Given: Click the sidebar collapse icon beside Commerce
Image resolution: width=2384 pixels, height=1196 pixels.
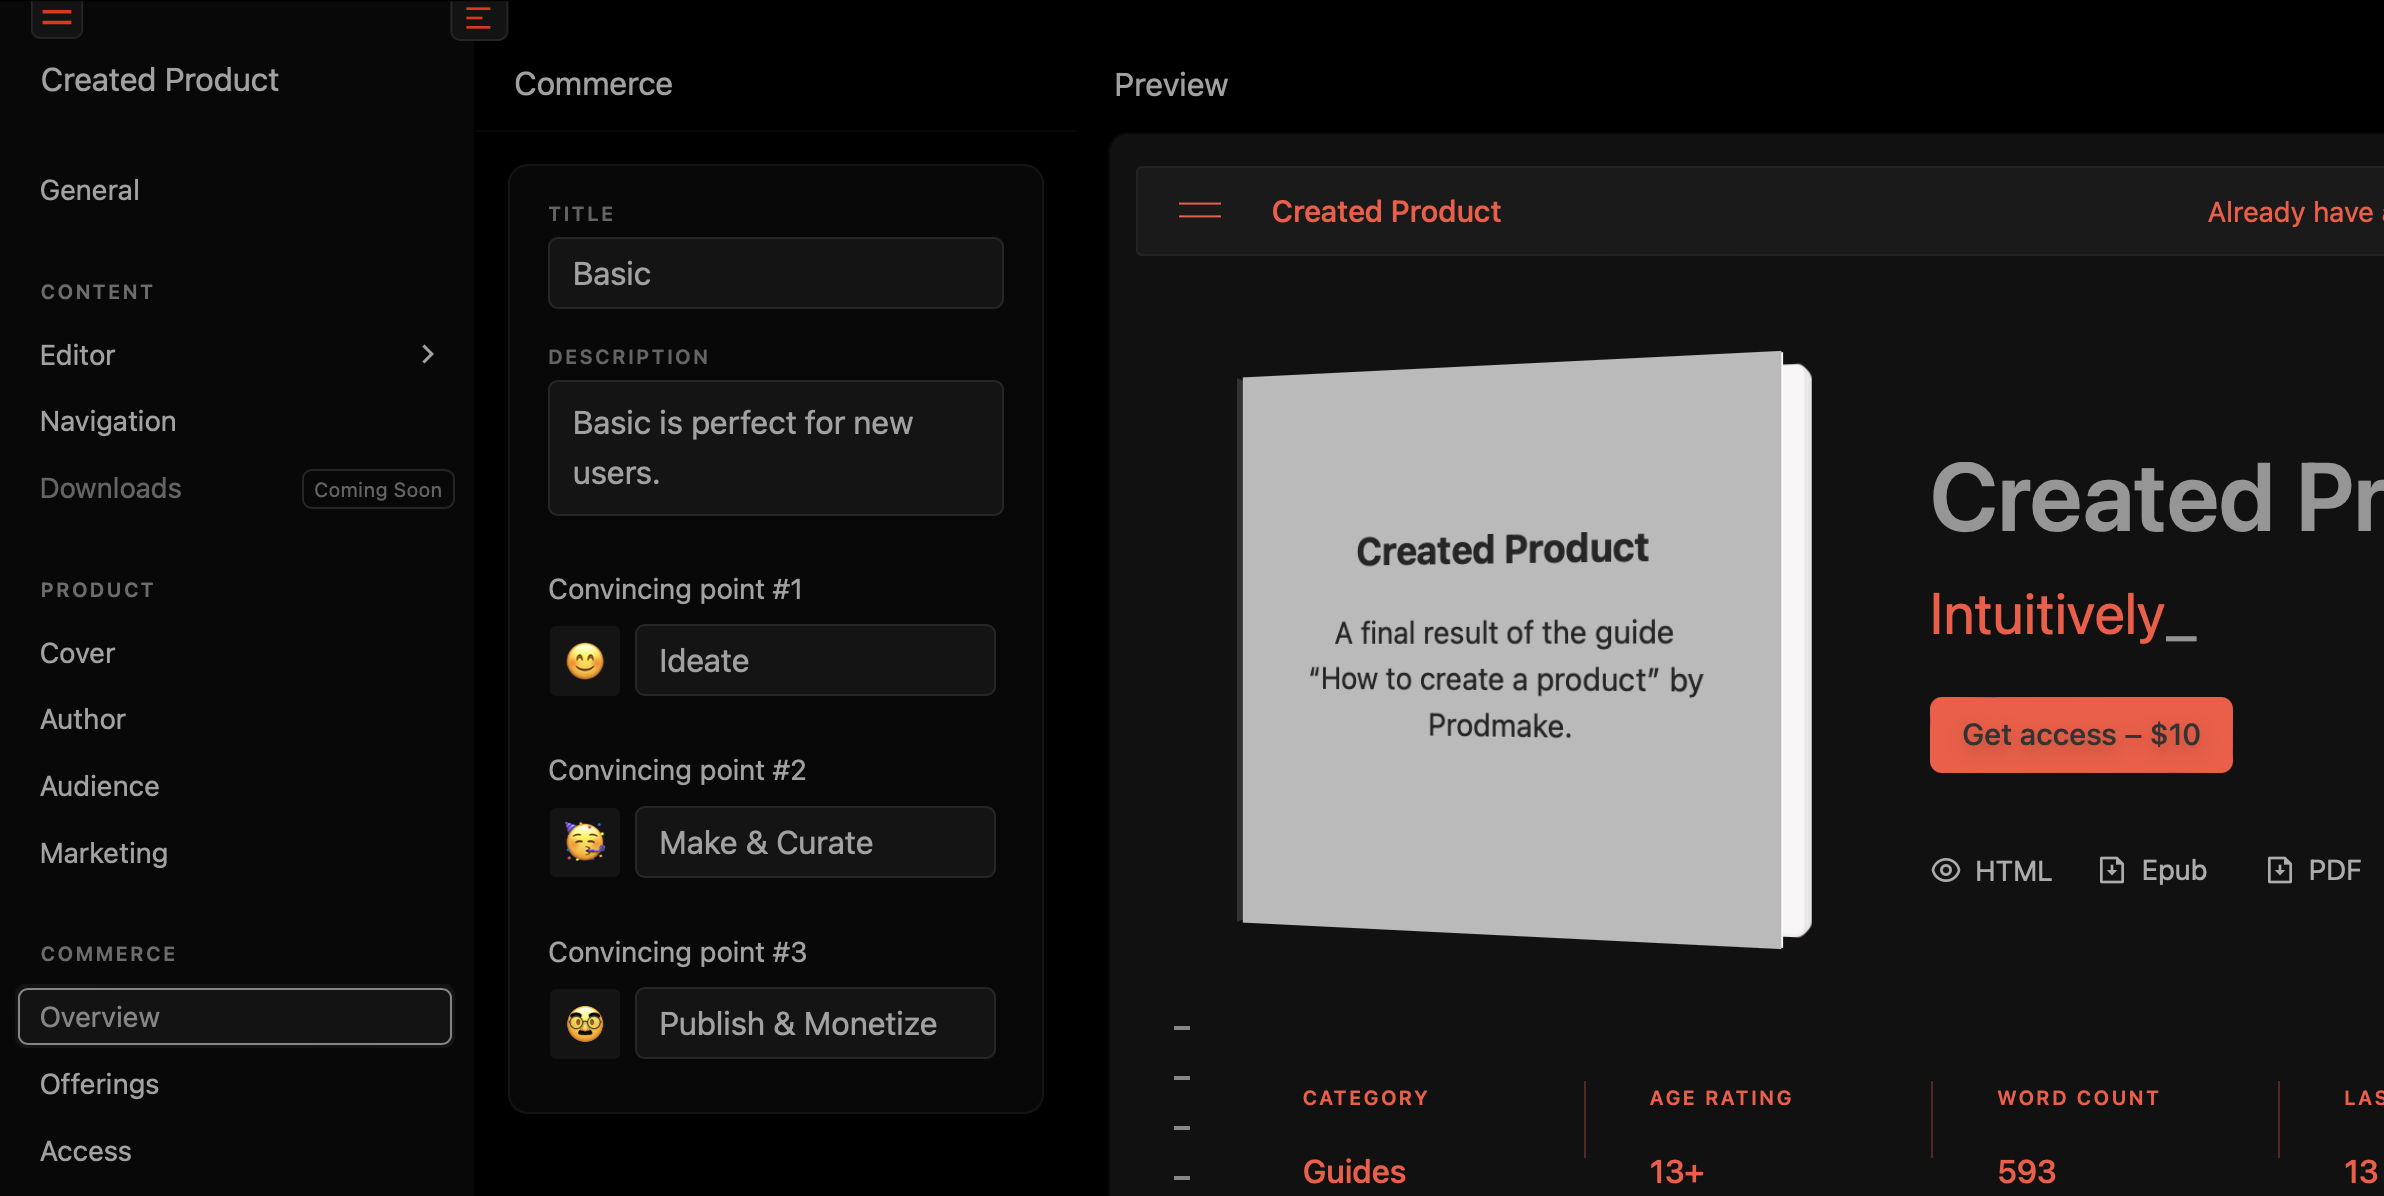Looking at the screenshot, I should [478, 18].
